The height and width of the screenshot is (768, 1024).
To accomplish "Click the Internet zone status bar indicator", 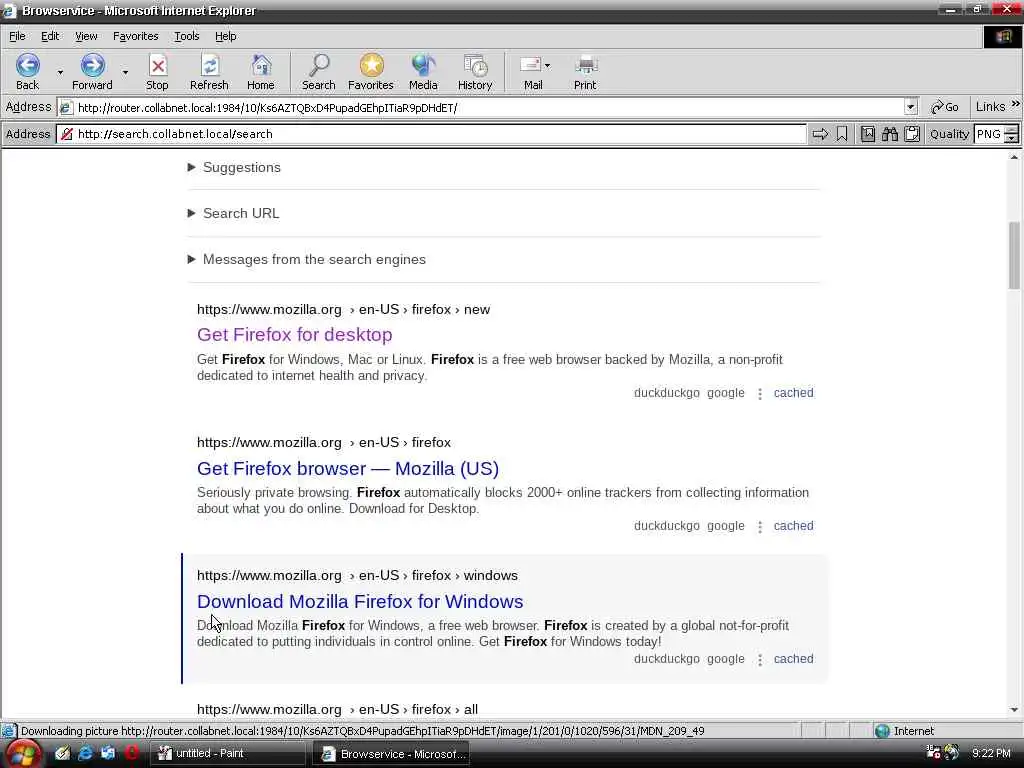I will point(905,731).
